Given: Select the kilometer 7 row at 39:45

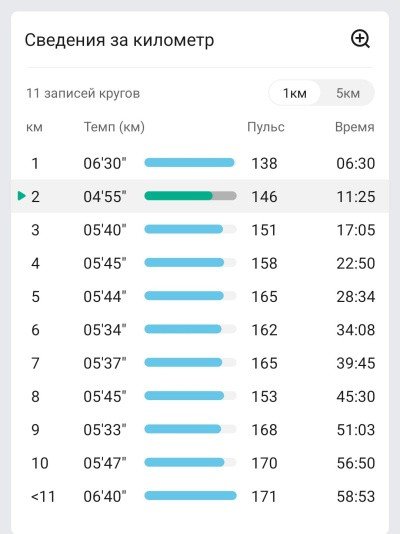Looking at the screenshot, I should [200, 363].
